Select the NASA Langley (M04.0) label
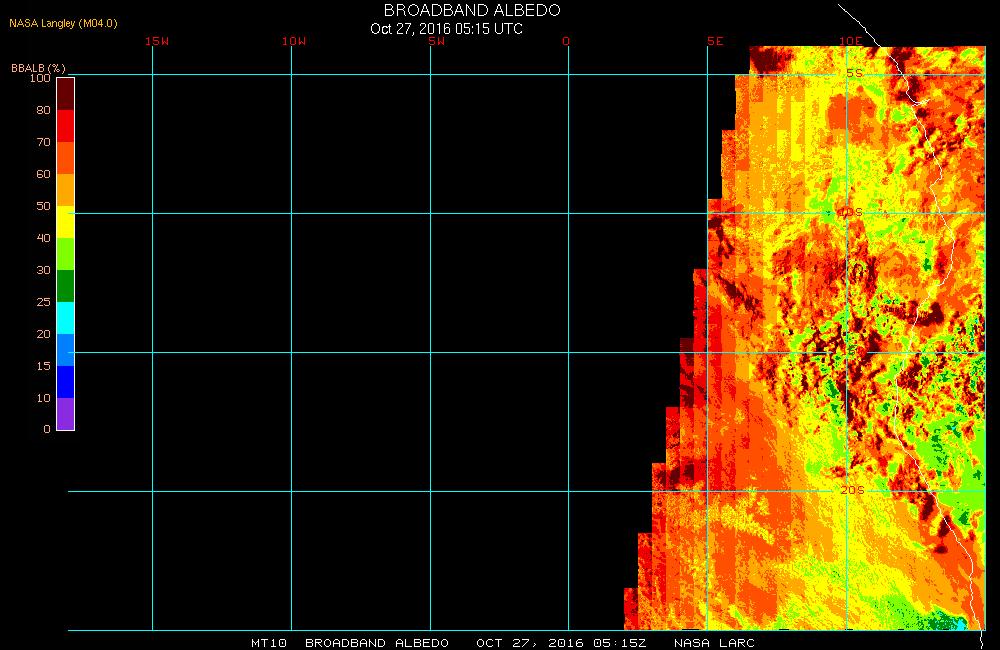The width and height of the screenshot is (1000, 650). [x=64, y=23]
